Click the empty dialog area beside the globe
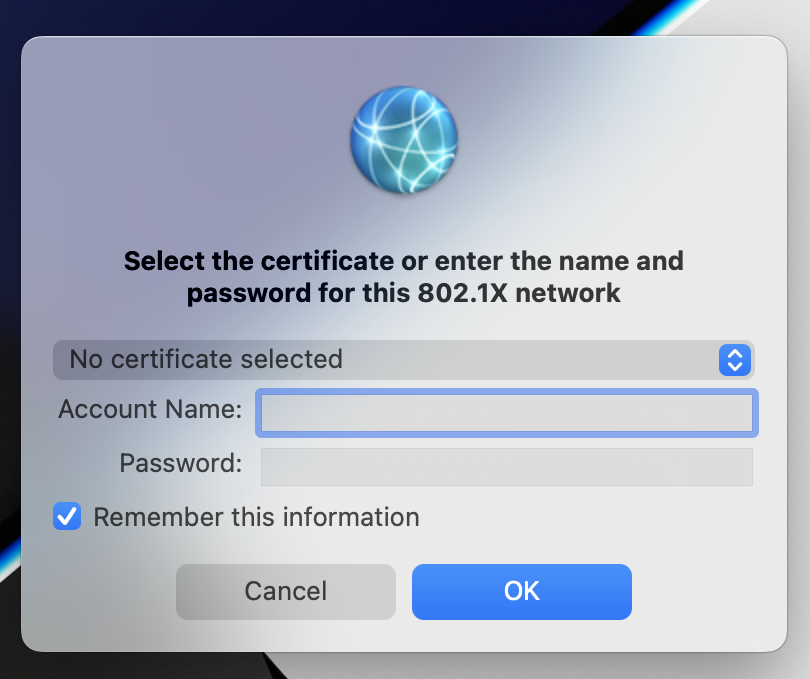 point(600,140)
